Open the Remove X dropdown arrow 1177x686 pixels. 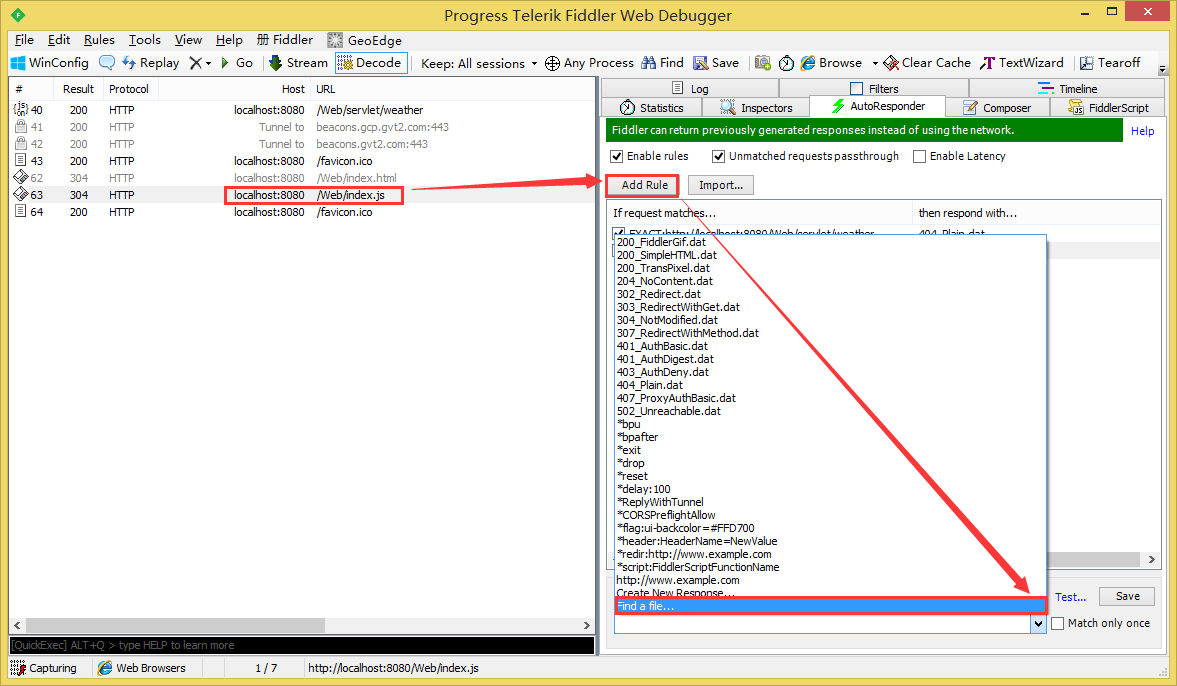tap(209, 64)
